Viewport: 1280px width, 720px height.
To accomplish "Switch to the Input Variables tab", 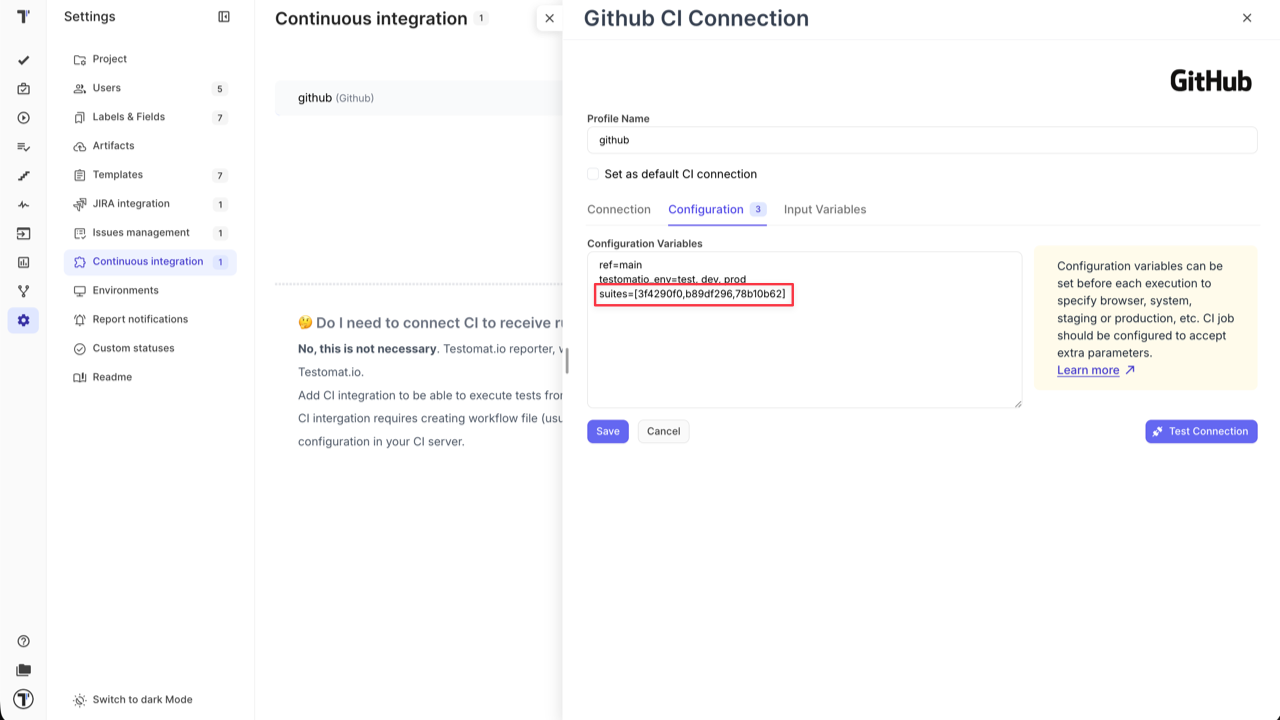I will point(824,209).
